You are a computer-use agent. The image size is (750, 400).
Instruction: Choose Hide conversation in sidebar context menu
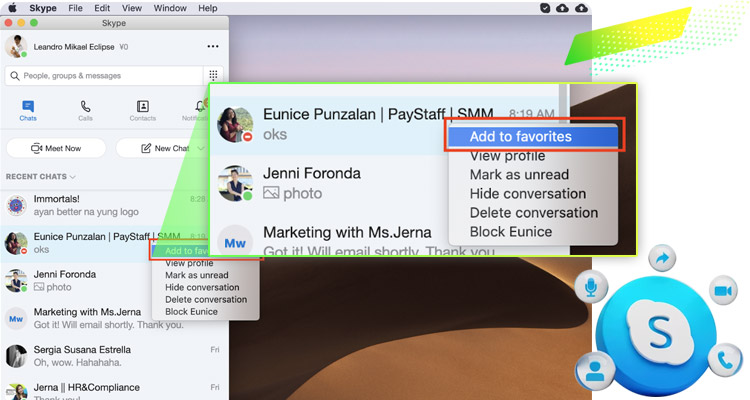click(202, 287)
